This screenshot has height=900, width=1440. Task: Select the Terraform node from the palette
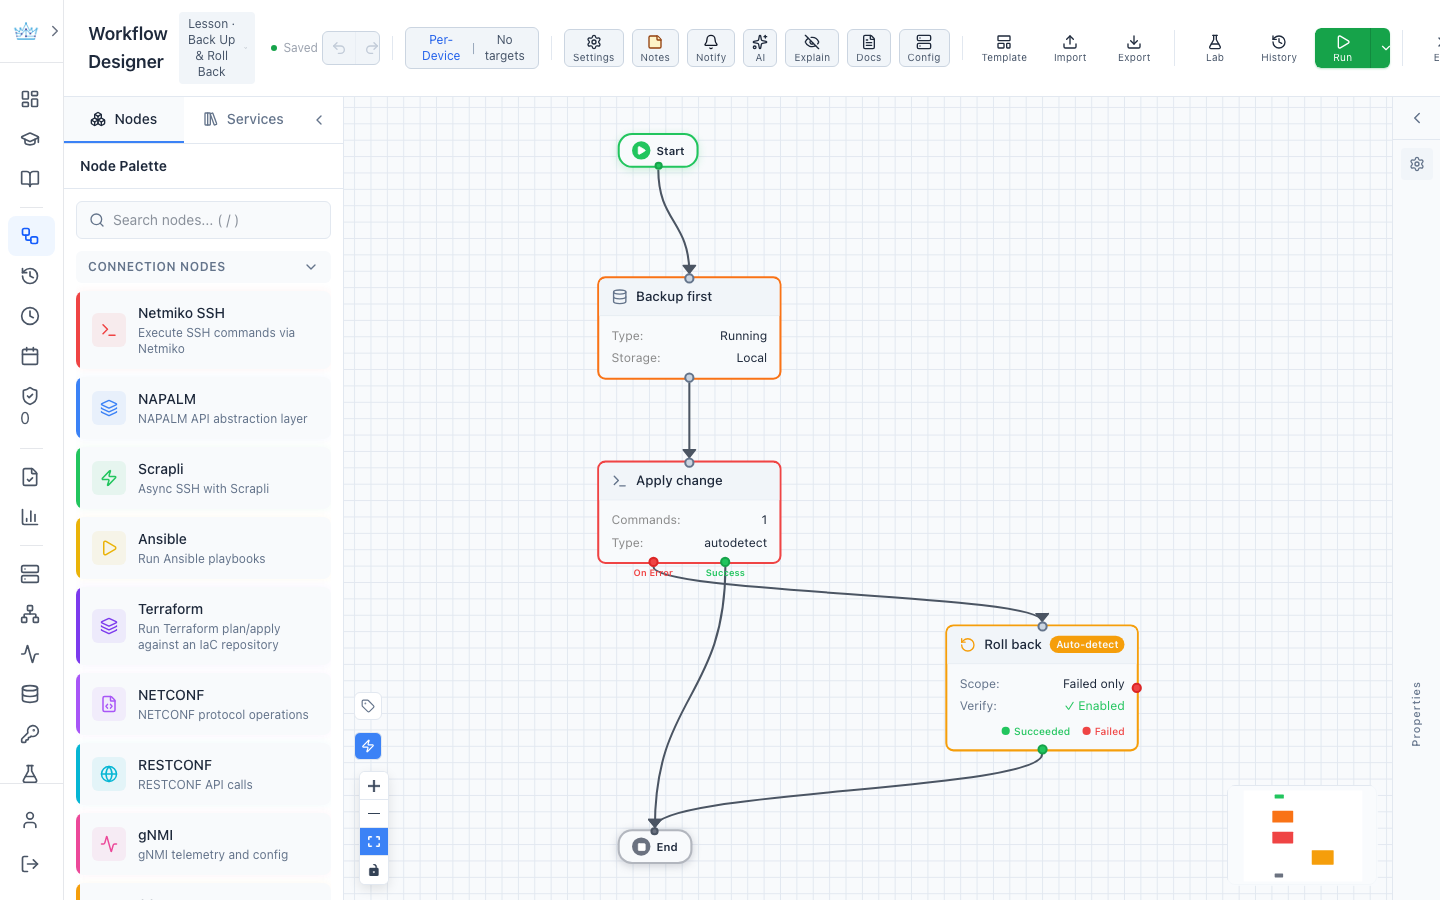(x=204, y=626)
